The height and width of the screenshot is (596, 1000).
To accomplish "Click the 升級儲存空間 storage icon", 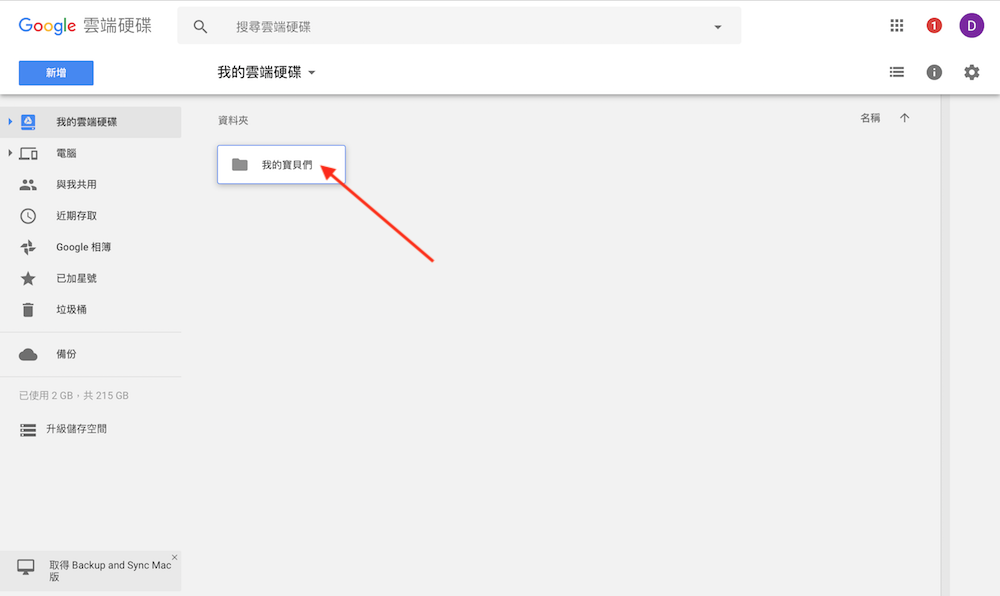I will 28,430.
